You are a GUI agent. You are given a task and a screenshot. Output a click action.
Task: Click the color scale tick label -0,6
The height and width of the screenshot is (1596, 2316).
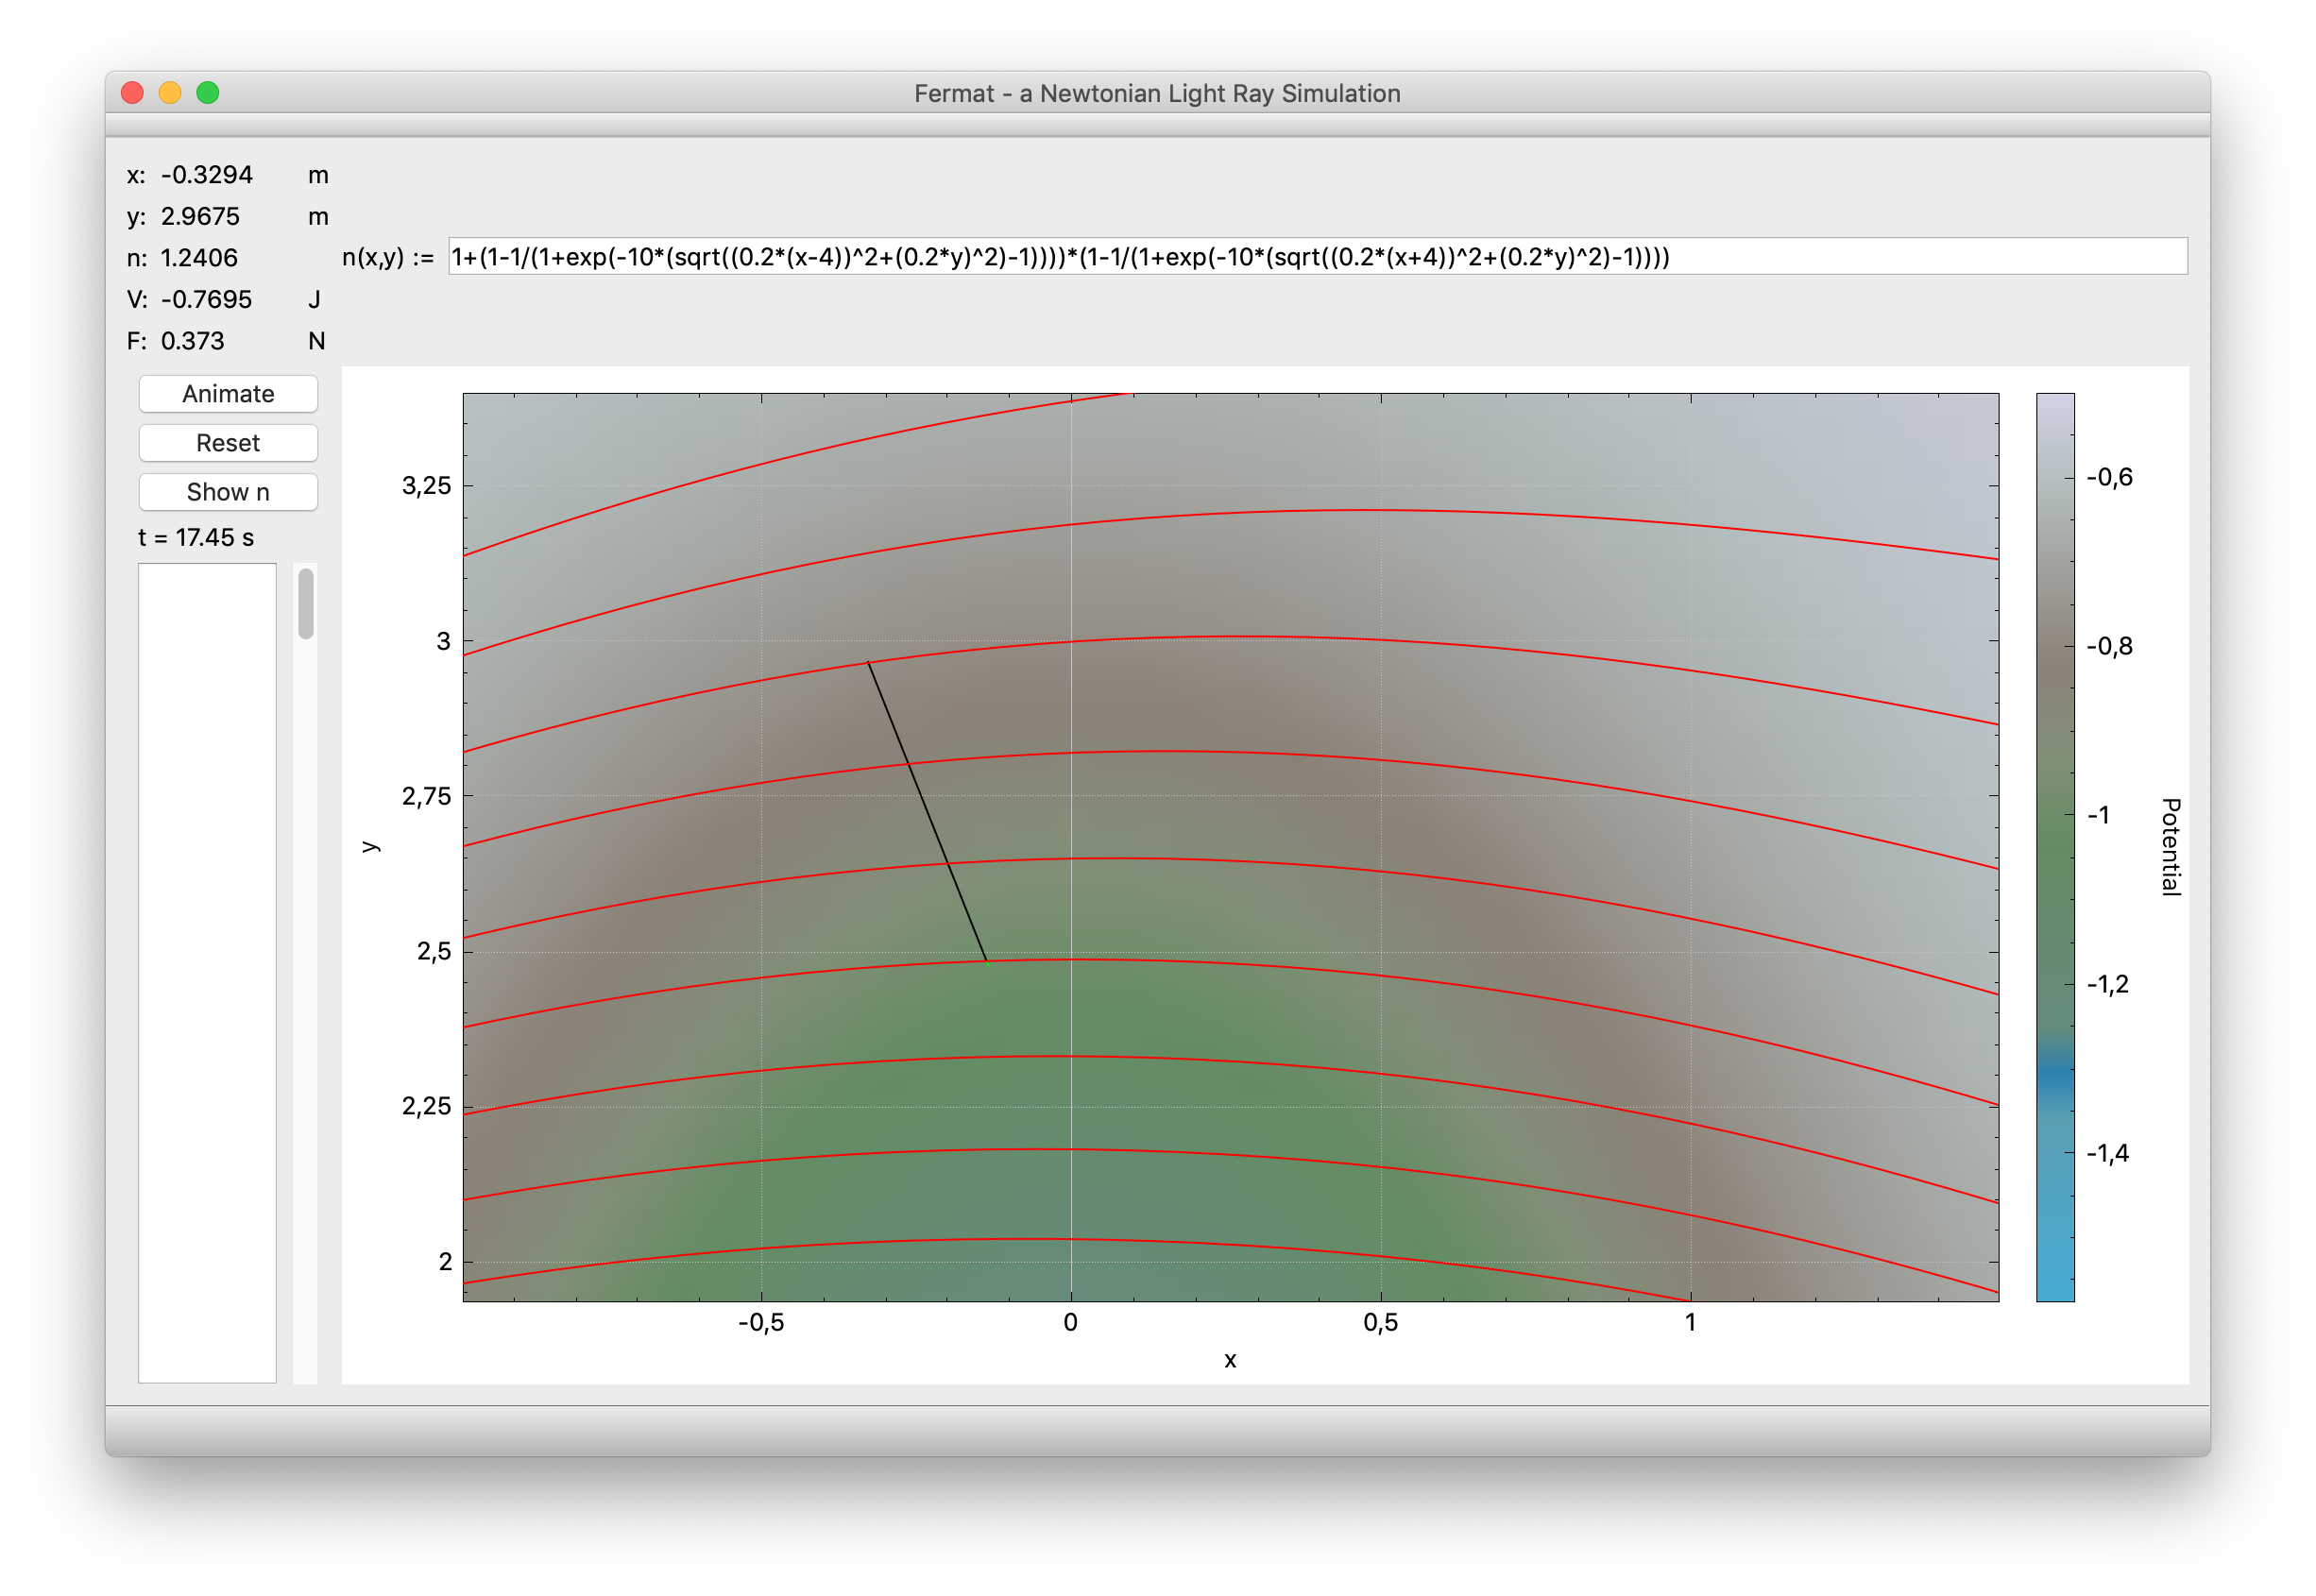point(2109,478)
